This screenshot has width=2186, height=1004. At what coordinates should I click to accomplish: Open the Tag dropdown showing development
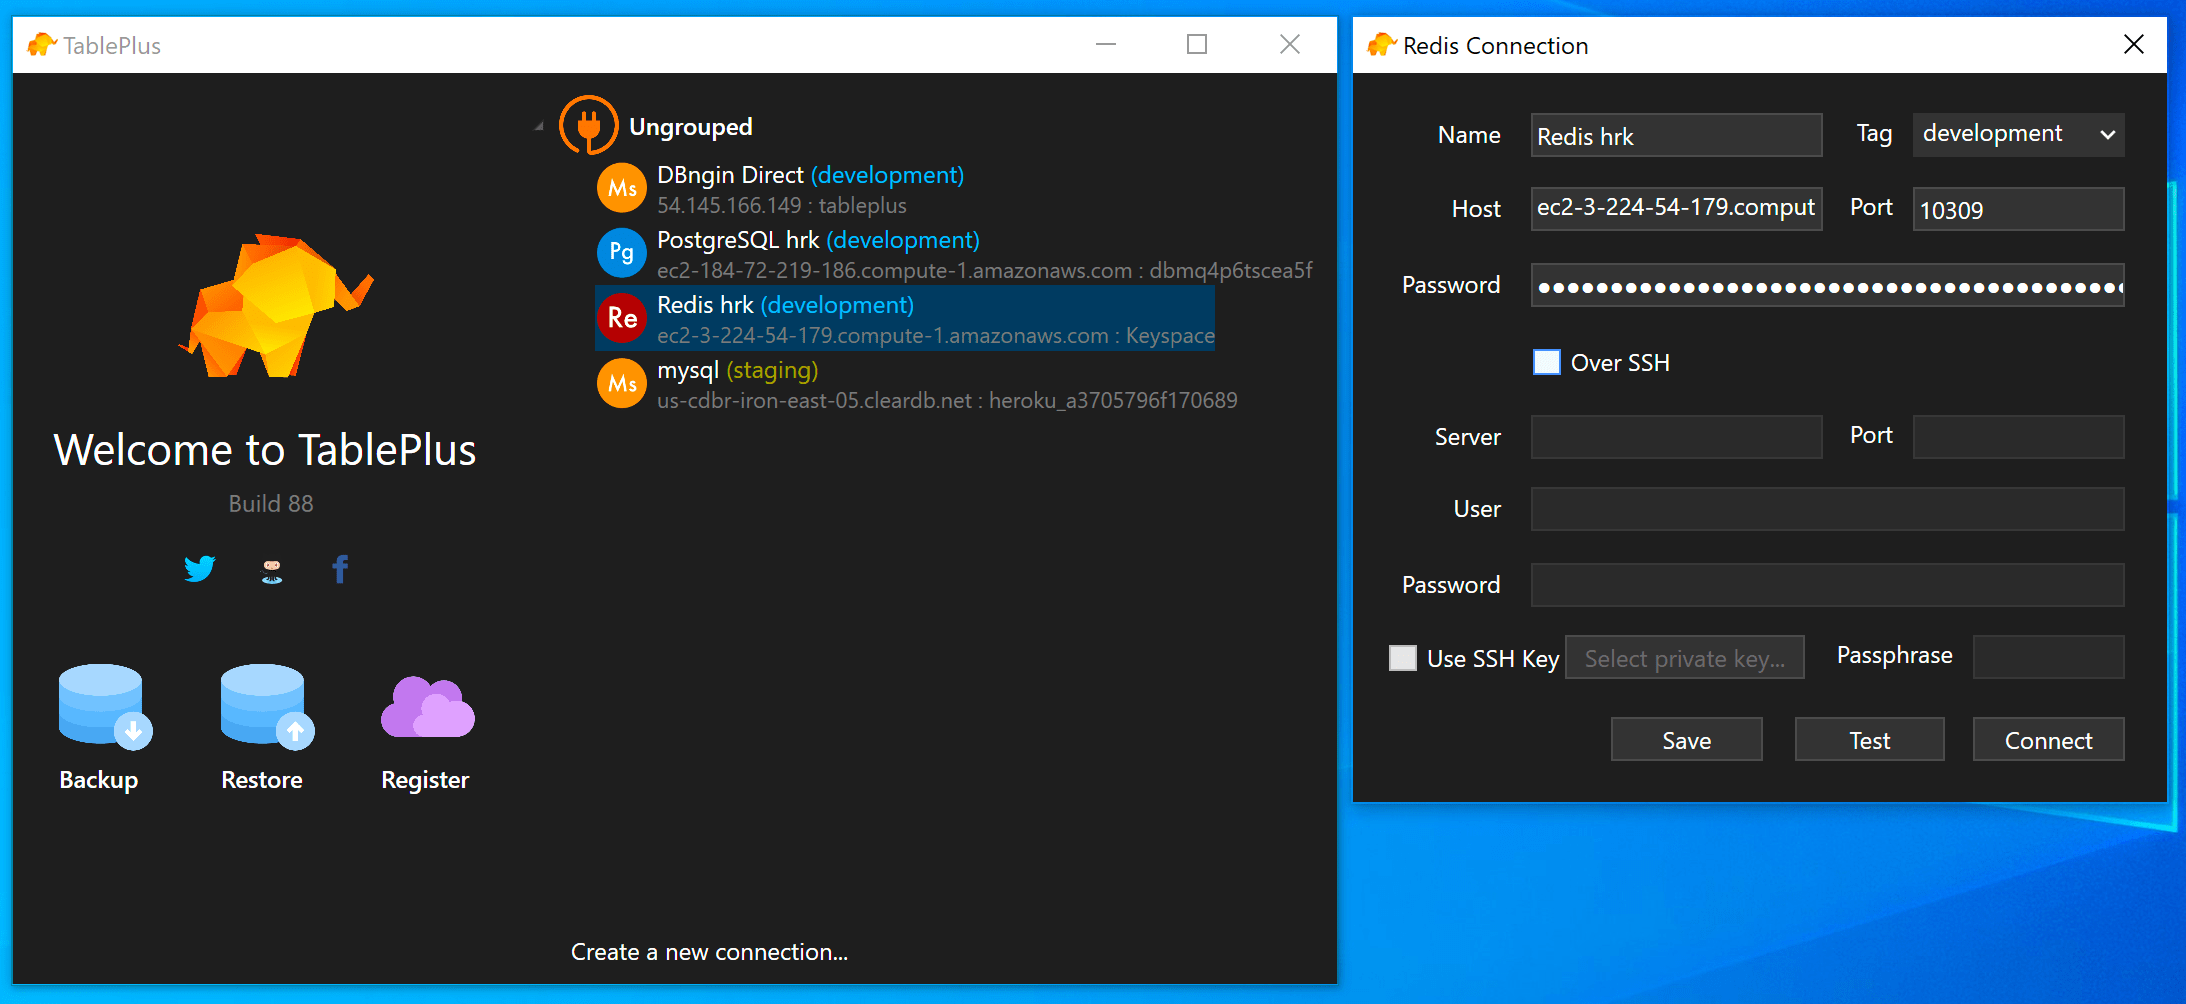tap(2017, 134)
